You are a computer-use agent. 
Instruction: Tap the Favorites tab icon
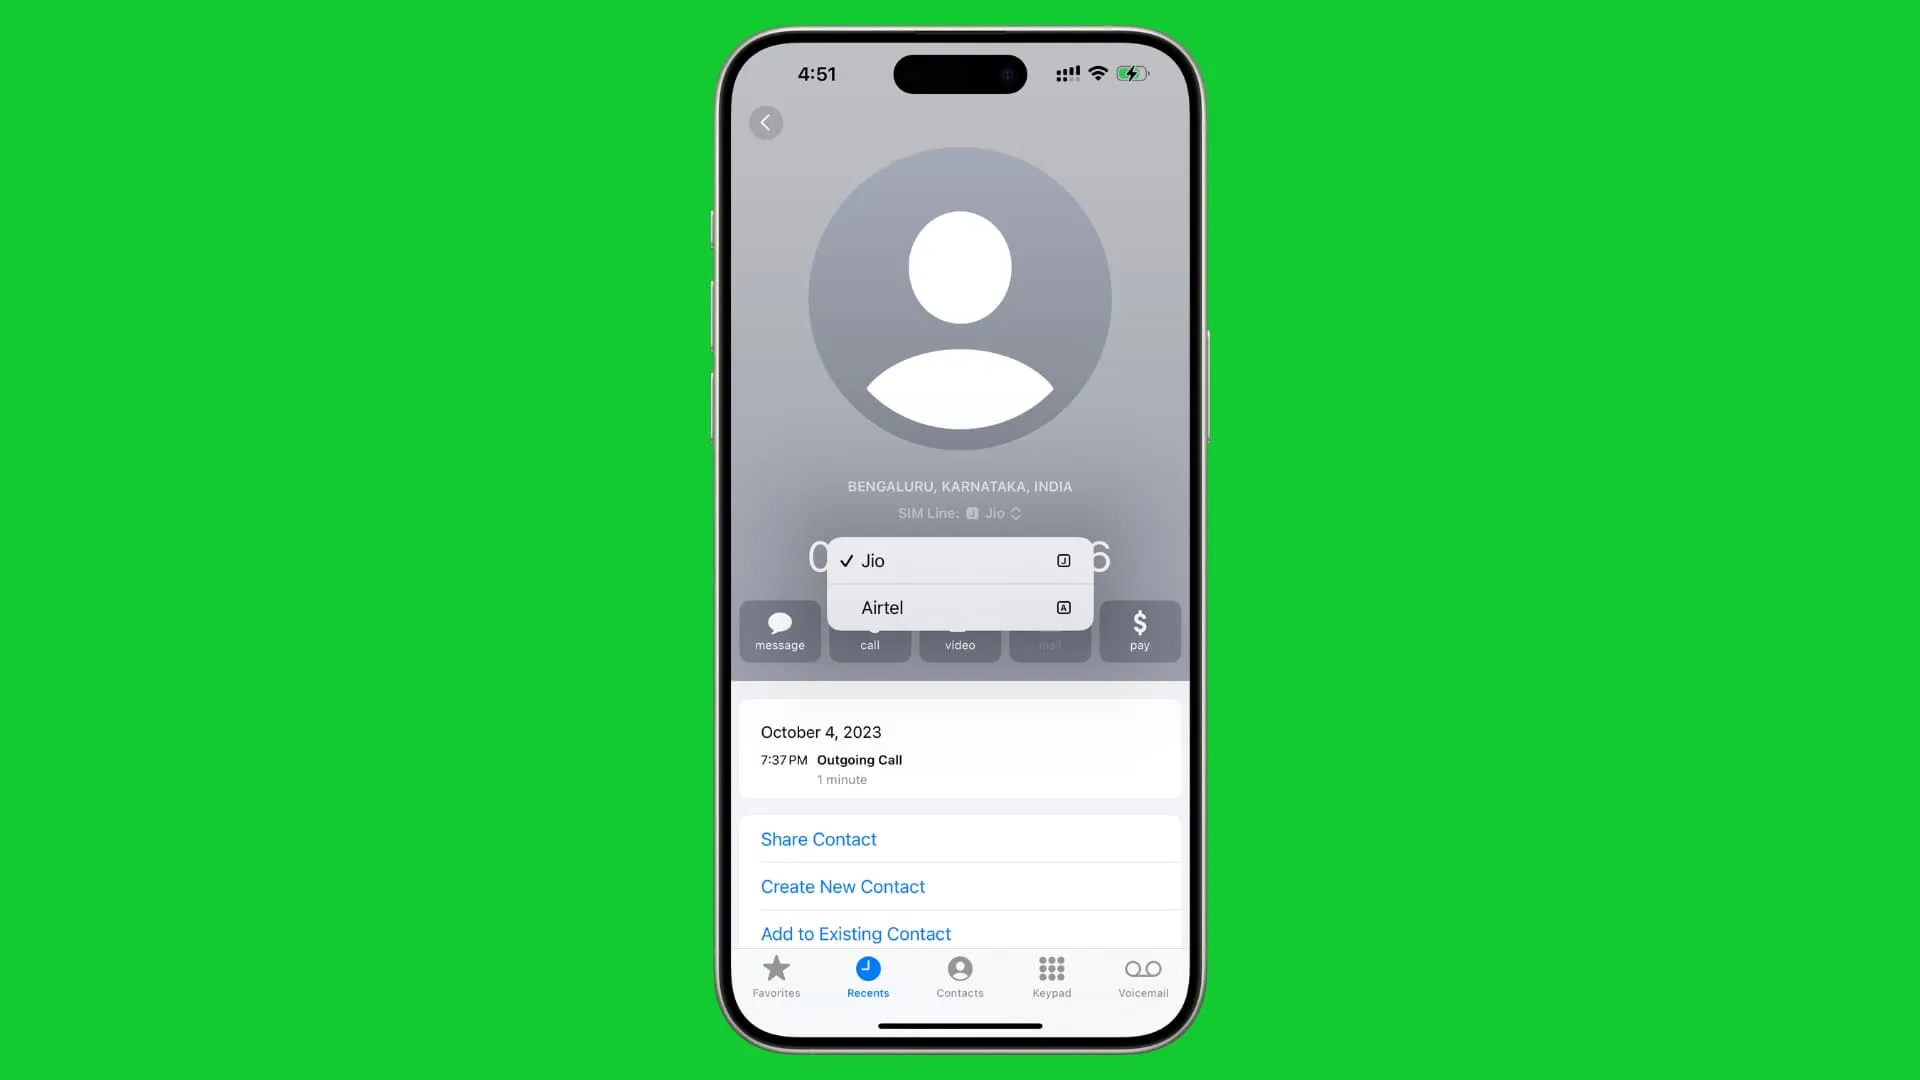(x=777, y=976)
